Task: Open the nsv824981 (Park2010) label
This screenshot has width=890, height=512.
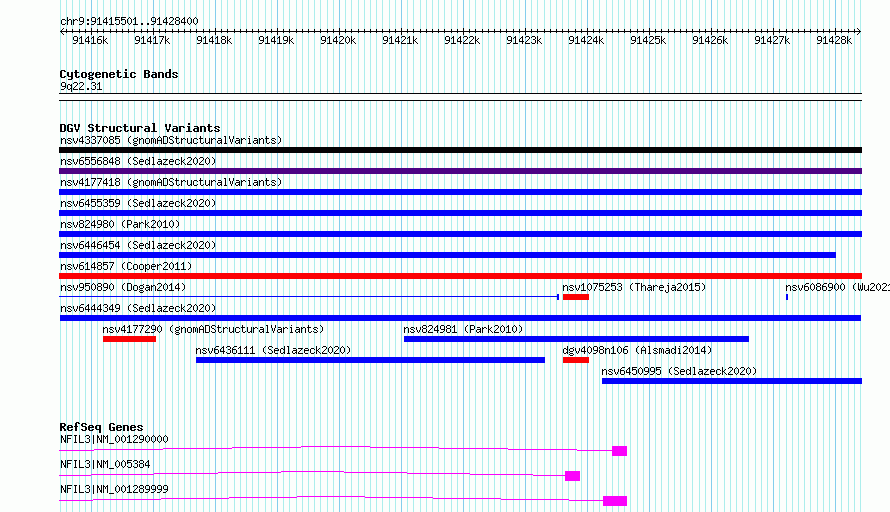Action: (463, 329)
